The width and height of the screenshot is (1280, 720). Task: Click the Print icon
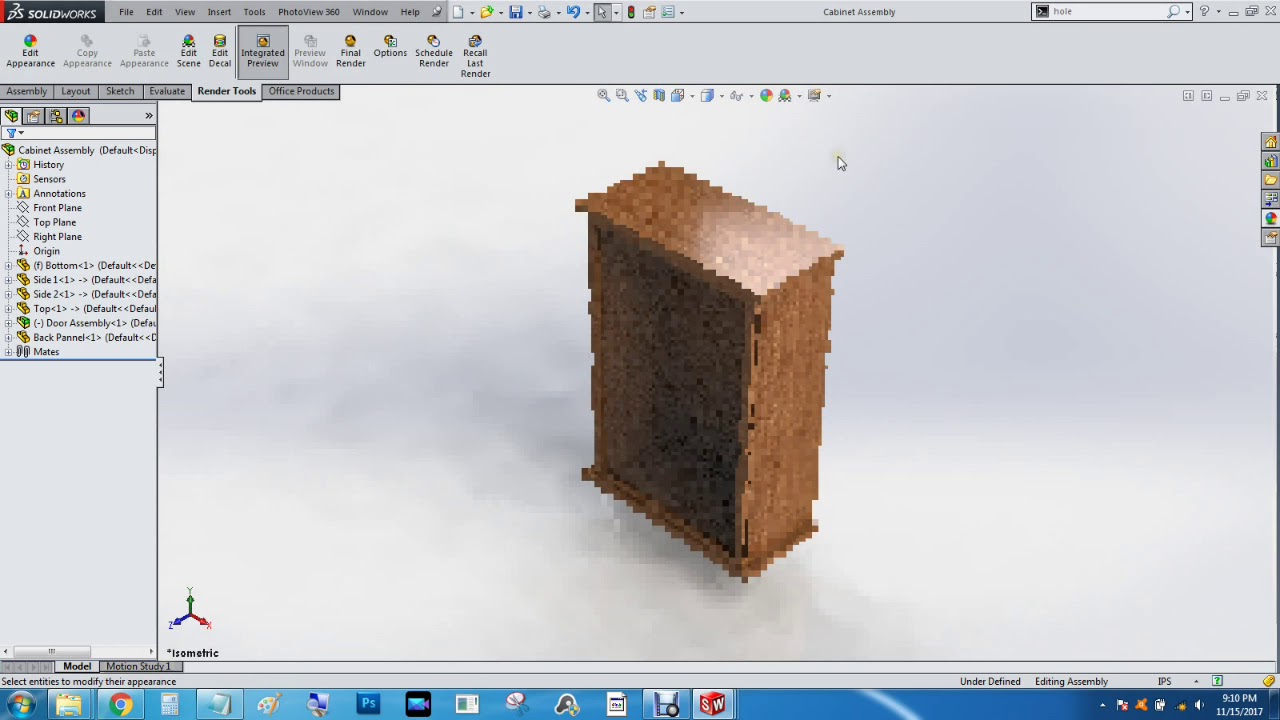pos(543,12)
